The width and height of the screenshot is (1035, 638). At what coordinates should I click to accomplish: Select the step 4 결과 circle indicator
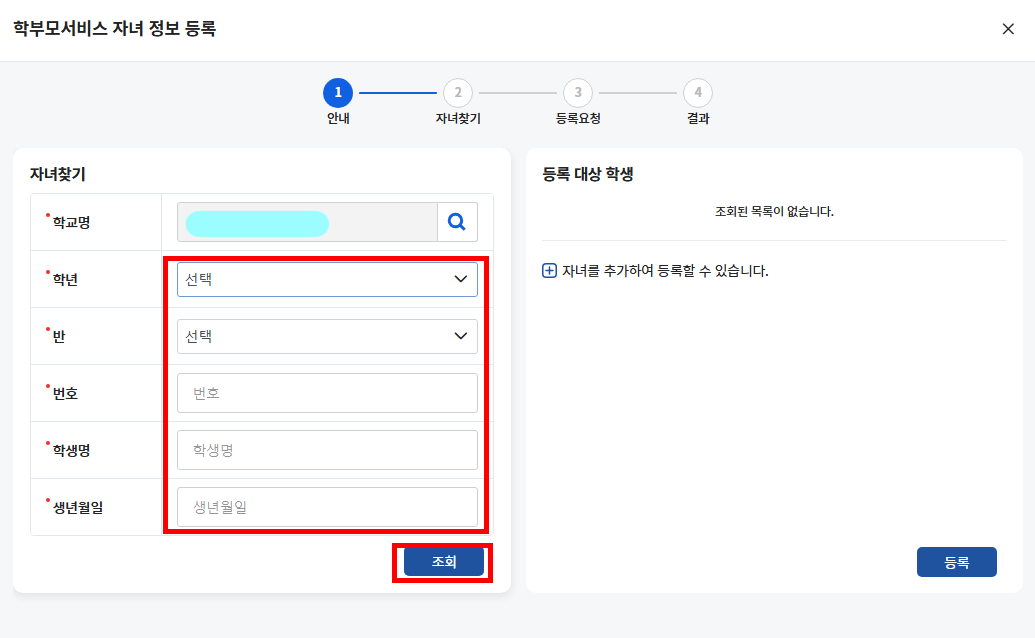698,93
